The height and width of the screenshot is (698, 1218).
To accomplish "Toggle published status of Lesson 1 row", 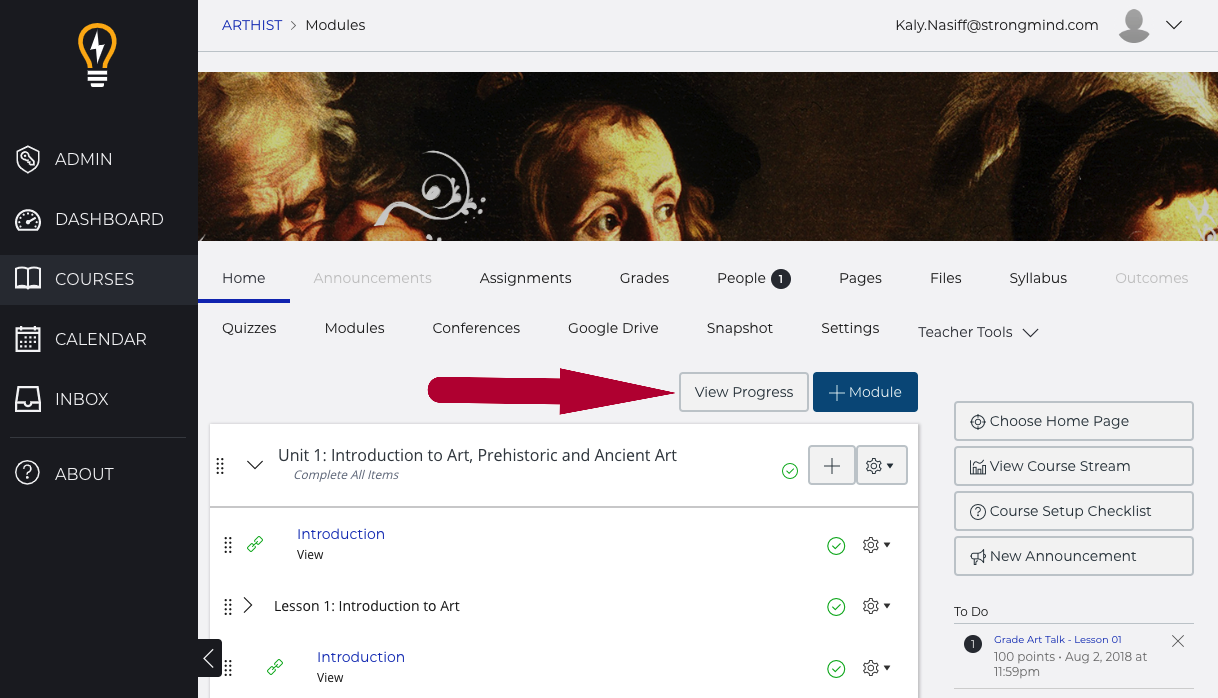I will tap(836, 607).
